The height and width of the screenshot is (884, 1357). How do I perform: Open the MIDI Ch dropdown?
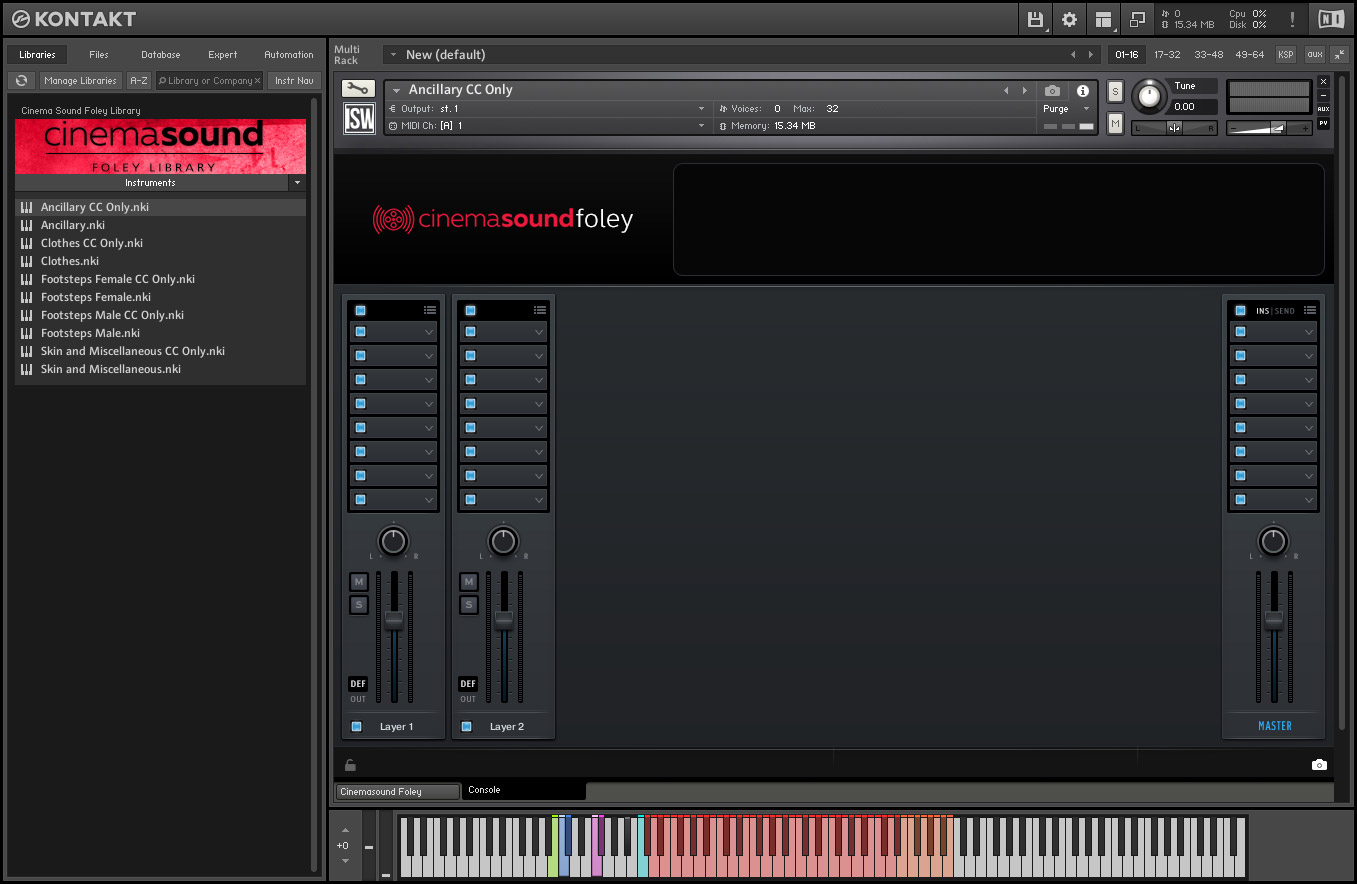[x=546, y=126]
